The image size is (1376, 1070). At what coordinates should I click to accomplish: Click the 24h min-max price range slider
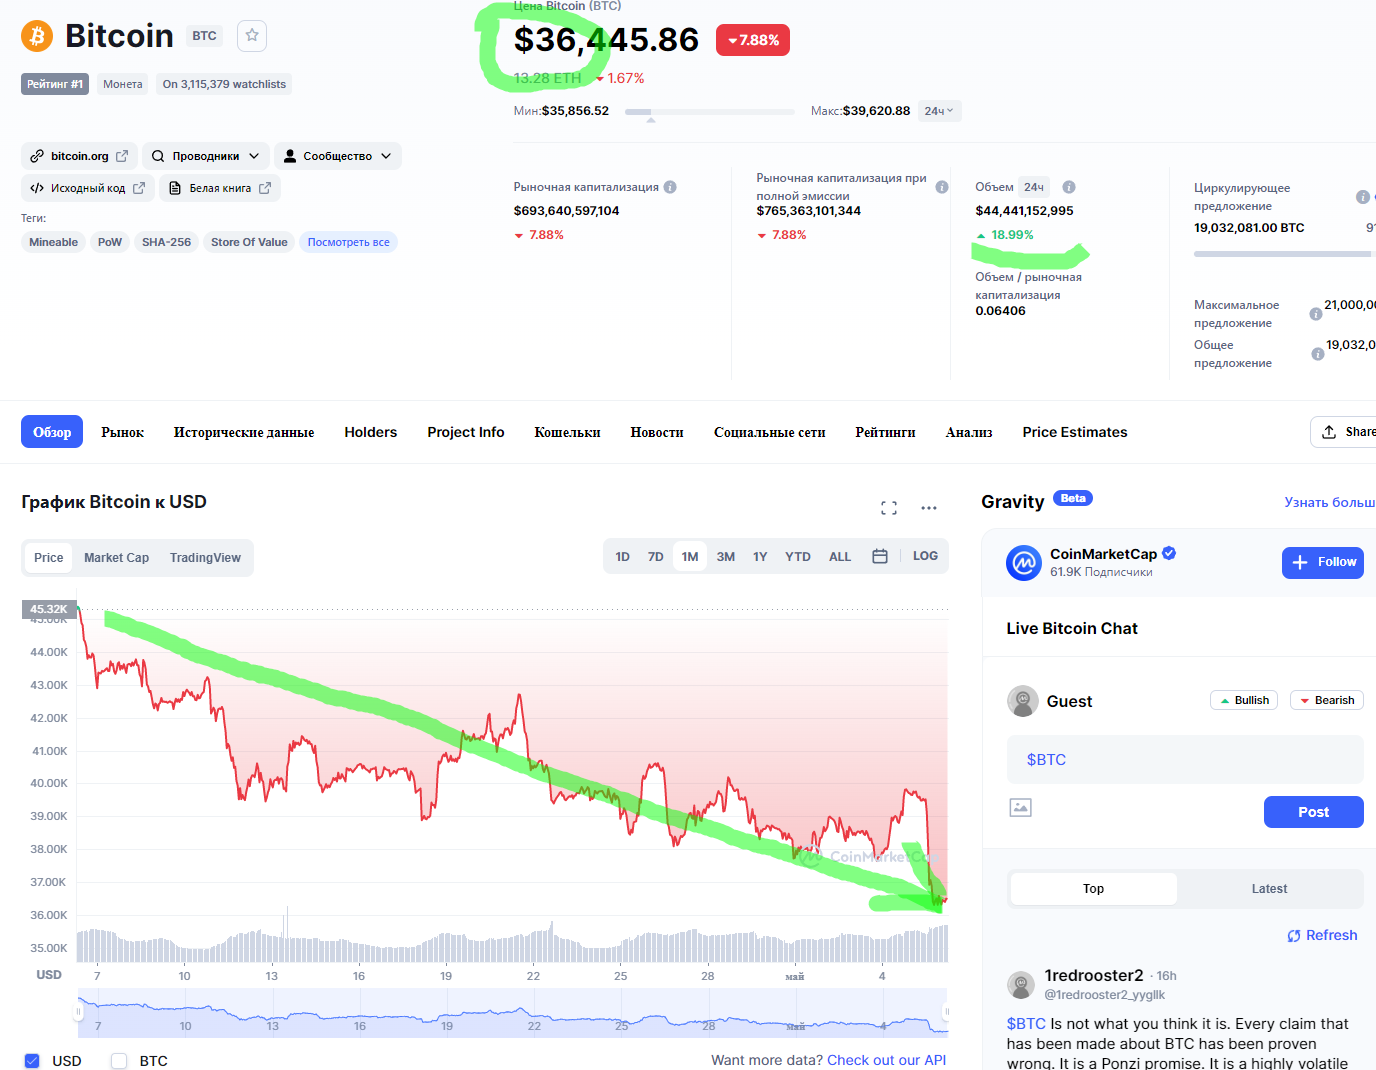[x=710, y=112]
